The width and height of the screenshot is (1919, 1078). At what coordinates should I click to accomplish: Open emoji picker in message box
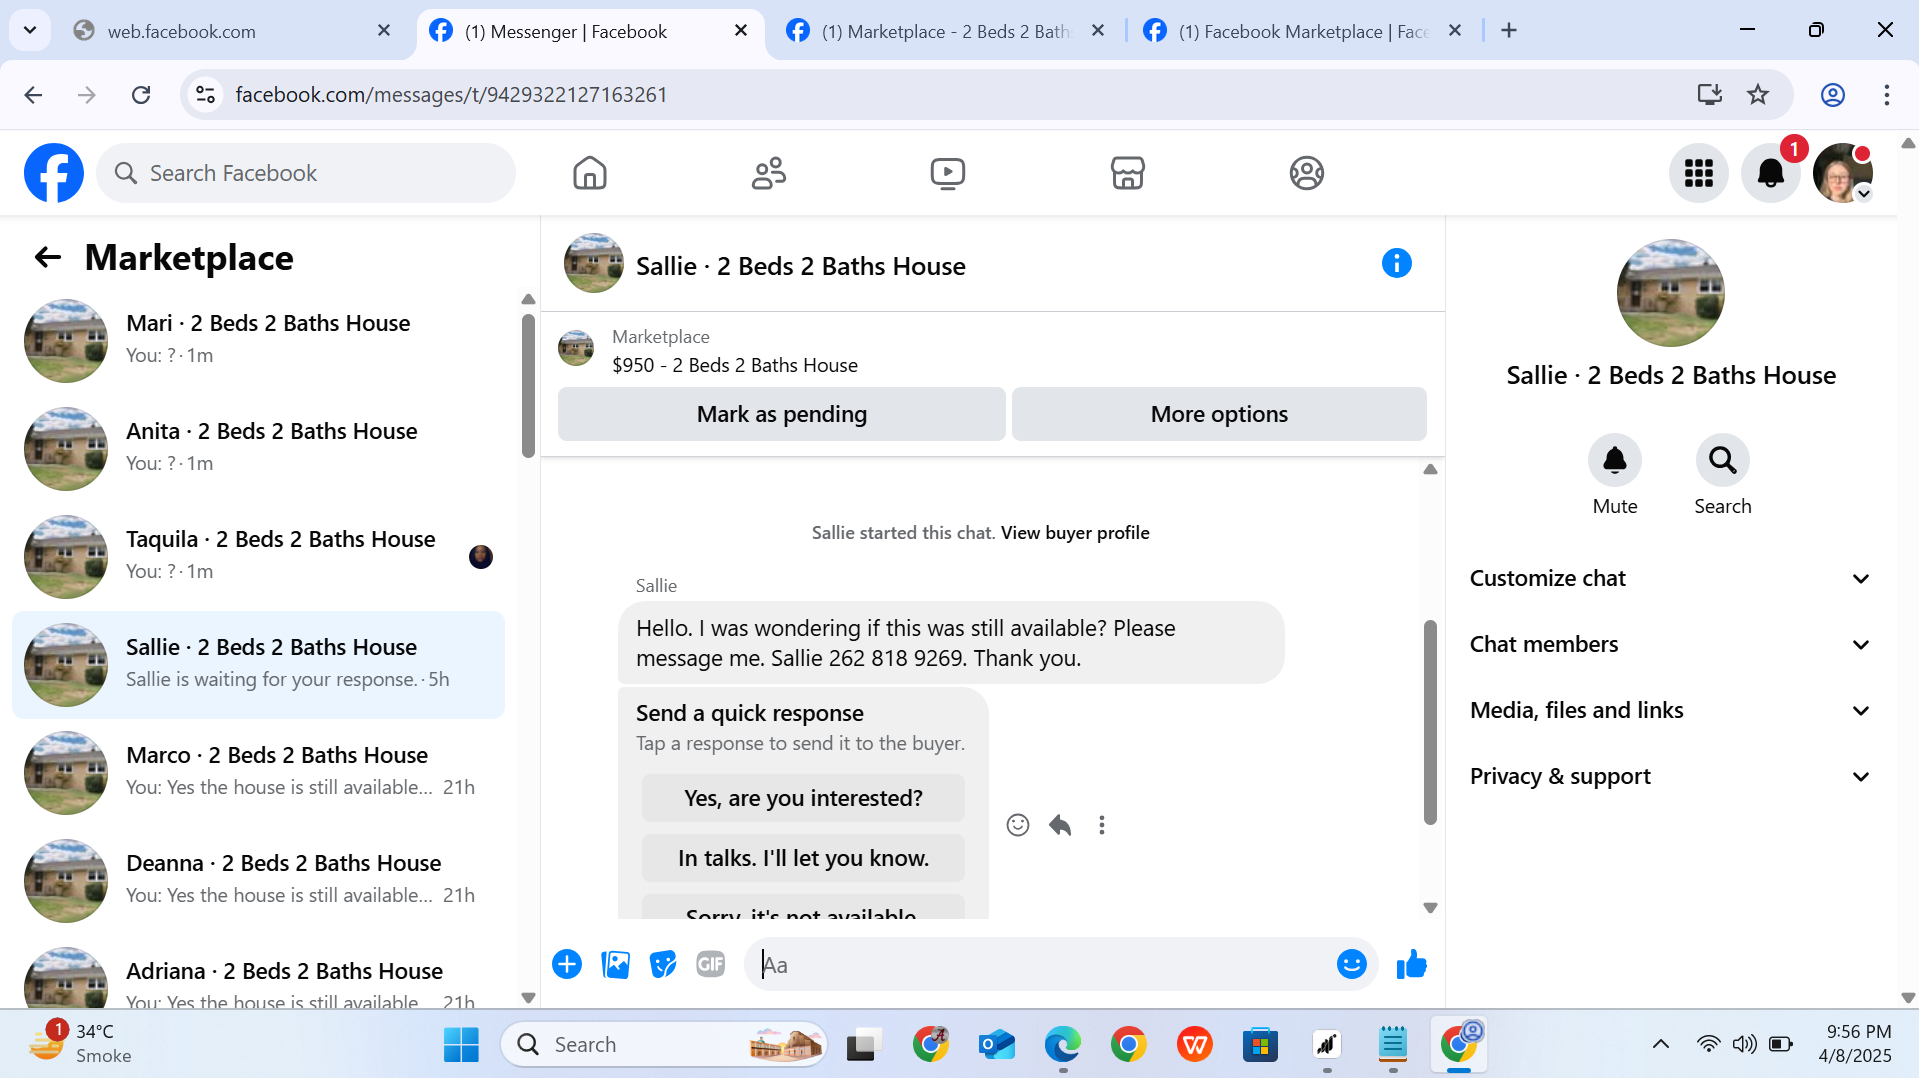coord(1351,964)
